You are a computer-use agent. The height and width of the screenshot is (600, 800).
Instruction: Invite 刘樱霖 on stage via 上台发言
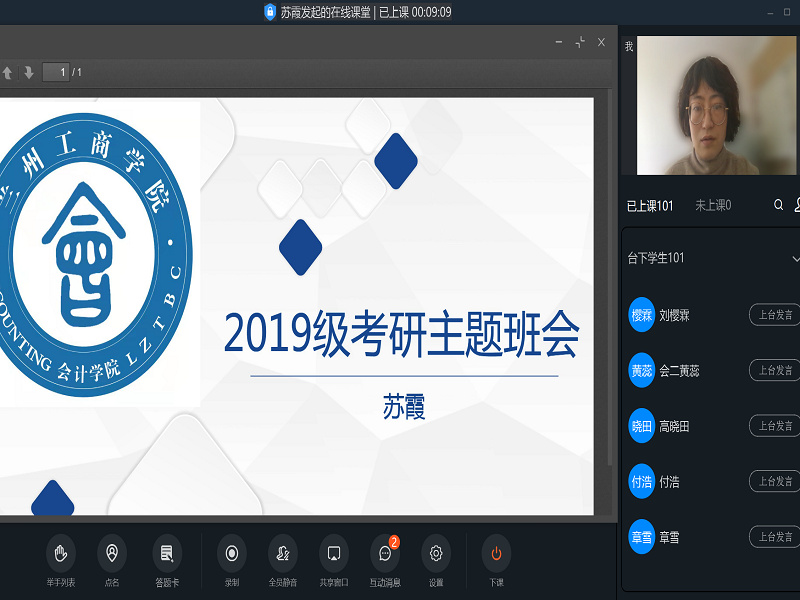click(774, 315)
